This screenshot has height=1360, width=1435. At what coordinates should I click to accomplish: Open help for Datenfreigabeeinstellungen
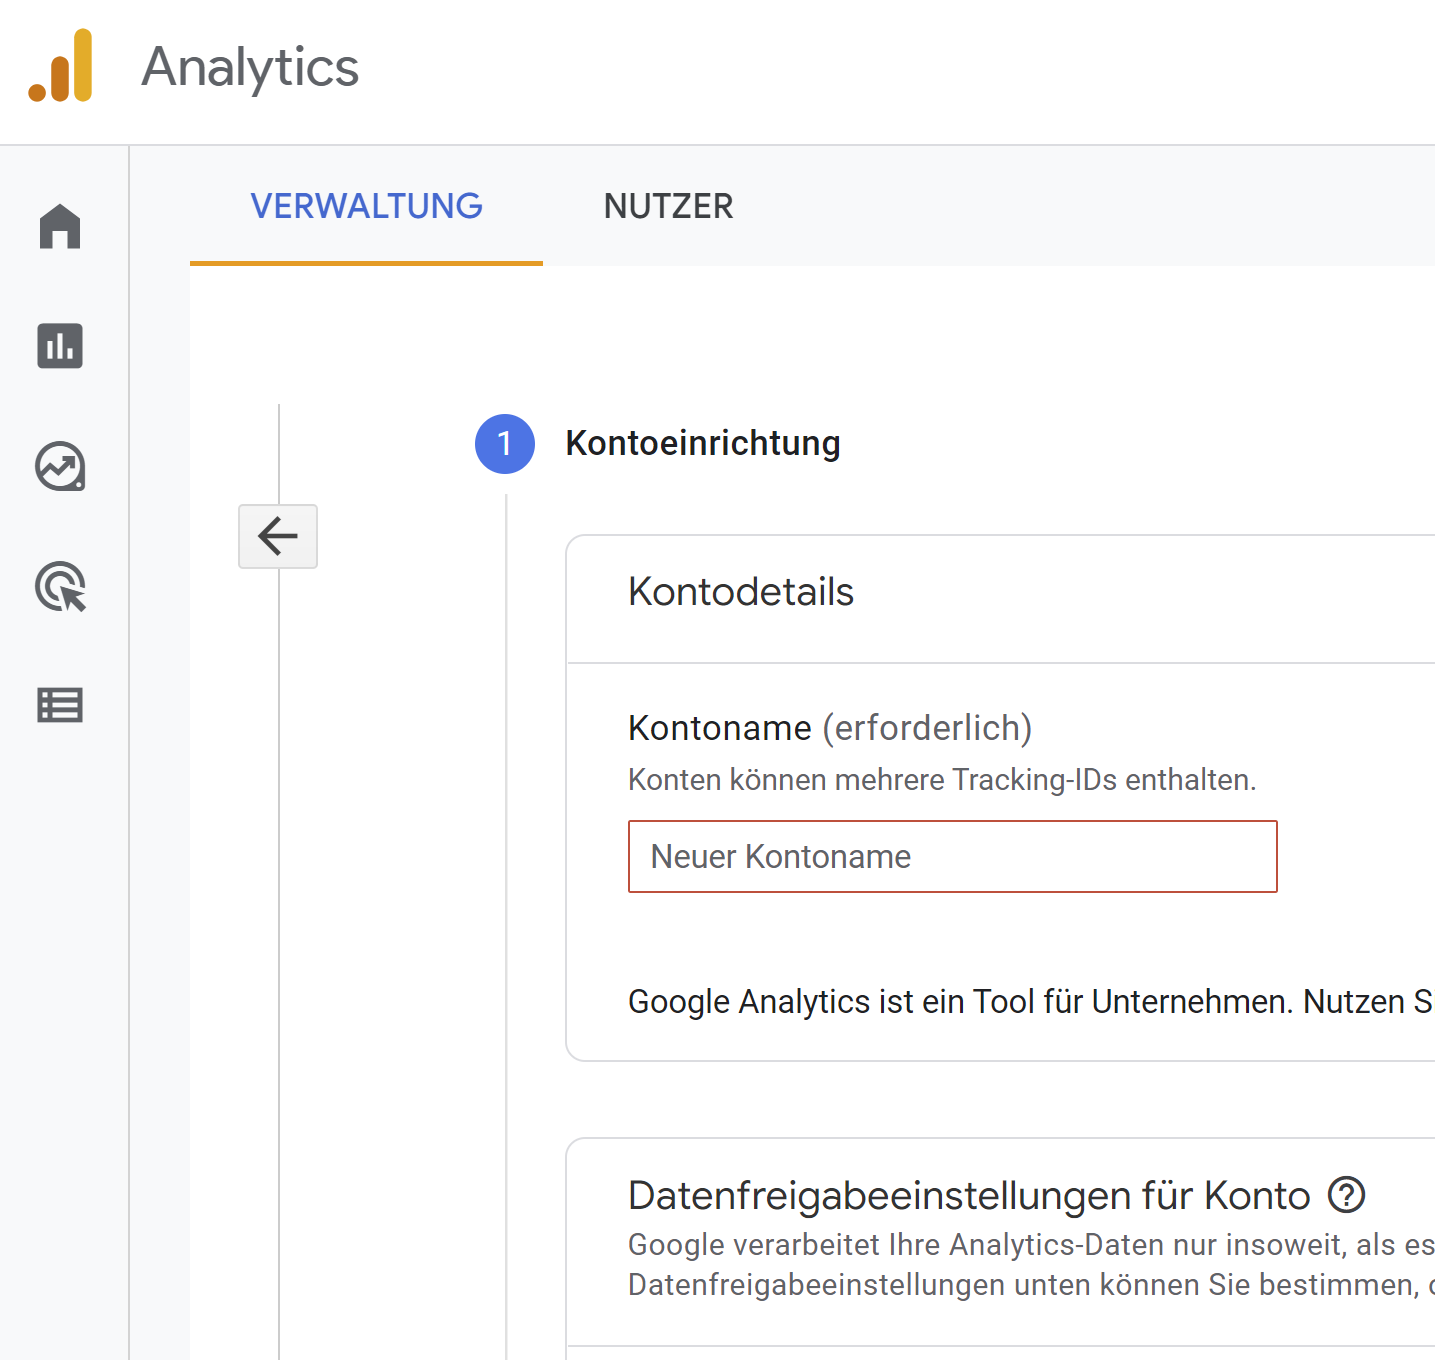coord(1347,1194)
